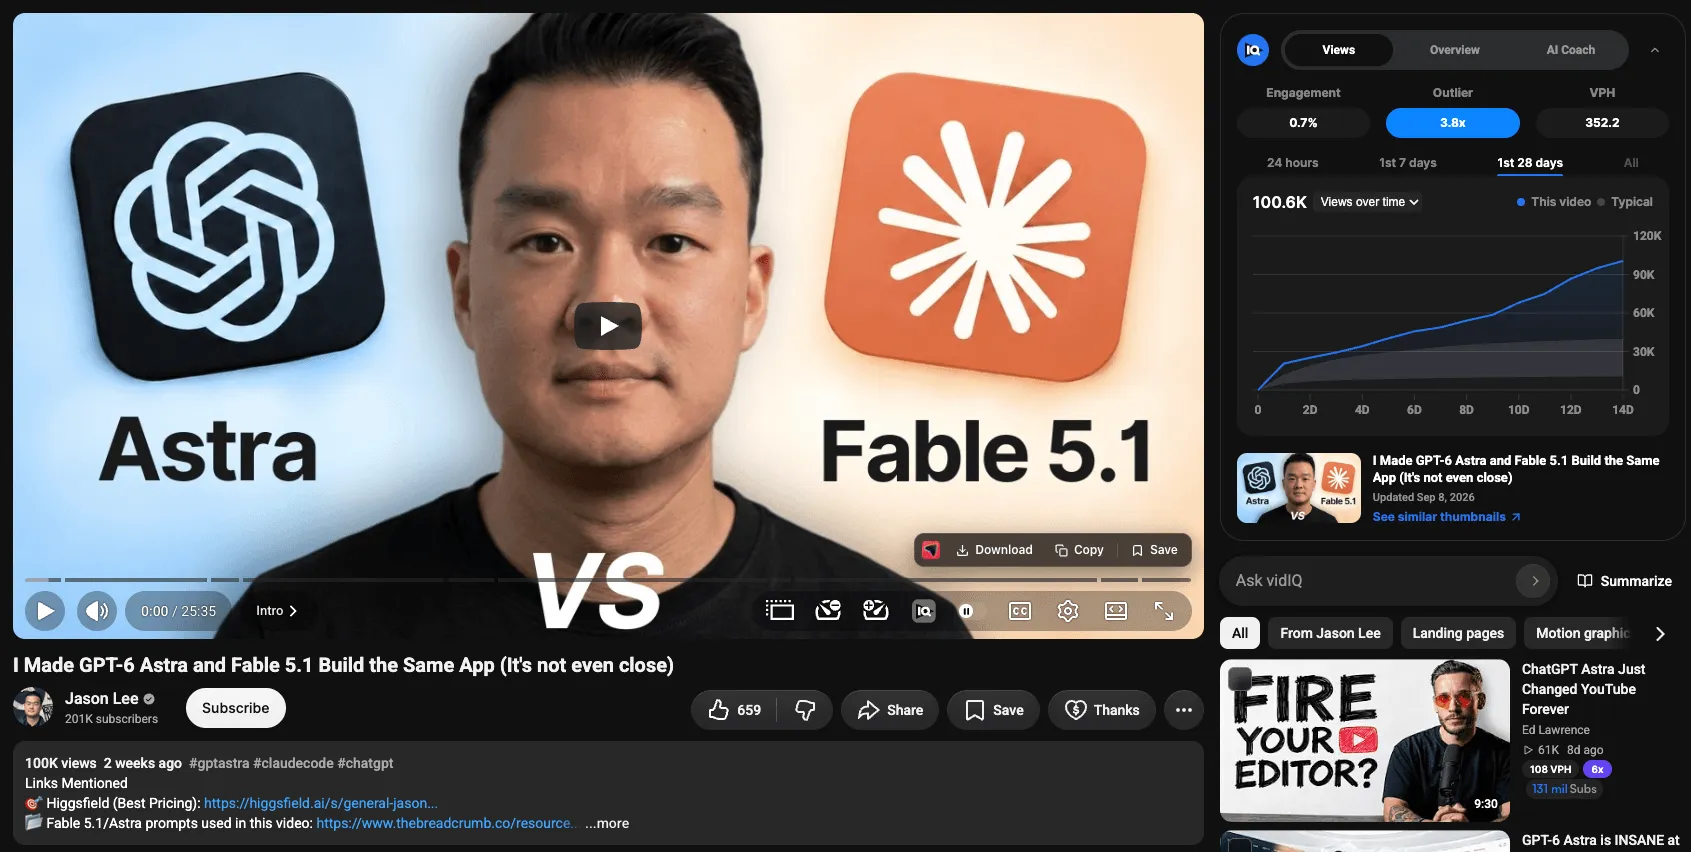Open the #chatgpt hashtag
The width and height of the screenshot is (1691, 852).
point(365,763)
